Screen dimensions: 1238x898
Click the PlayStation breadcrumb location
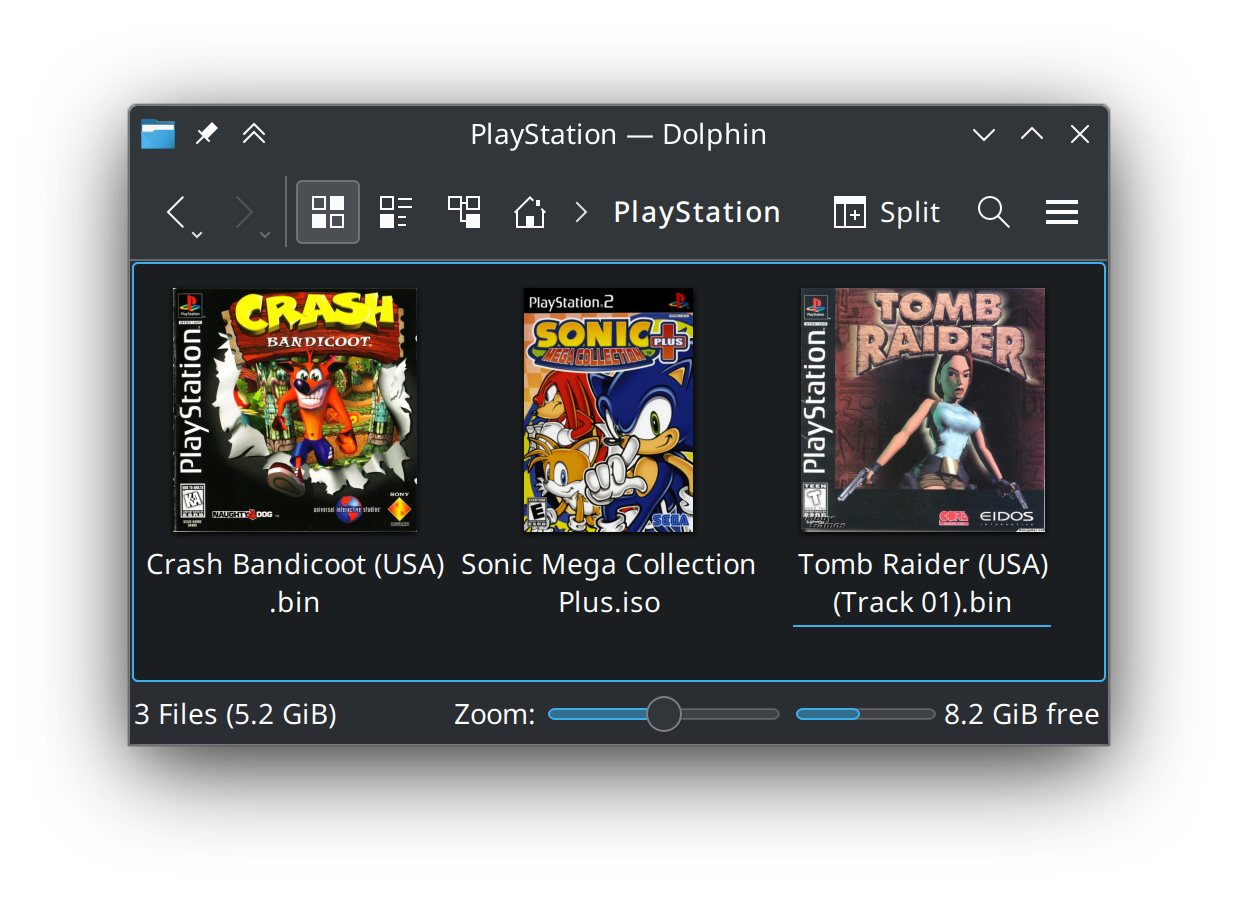[697, 212]
